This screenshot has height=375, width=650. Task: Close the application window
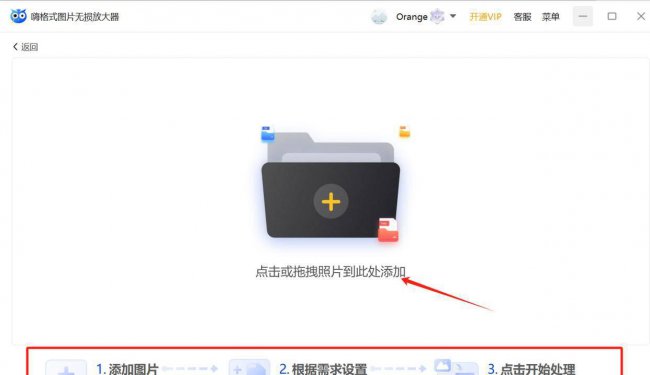641,17
